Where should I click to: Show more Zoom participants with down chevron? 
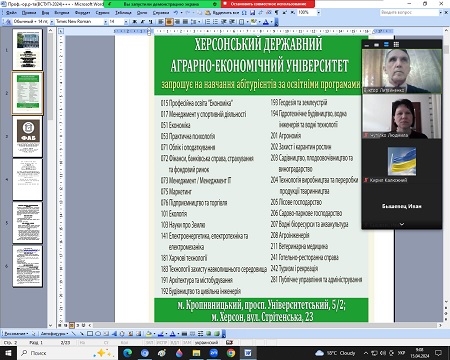[402, 224]
